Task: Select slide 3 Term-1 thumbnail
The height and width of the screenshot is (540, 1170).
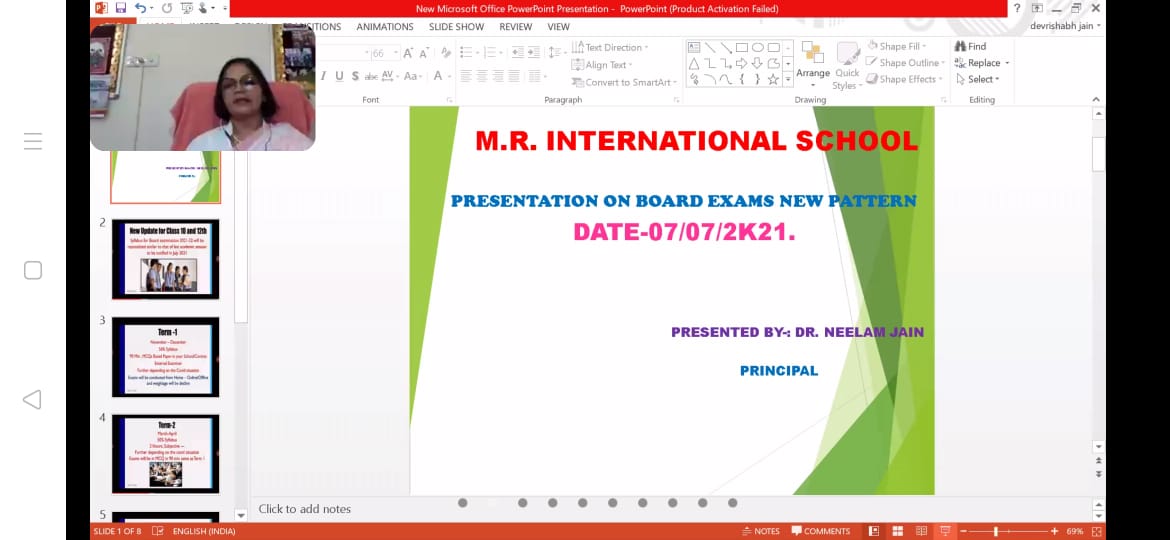Action: click(165, 357)
